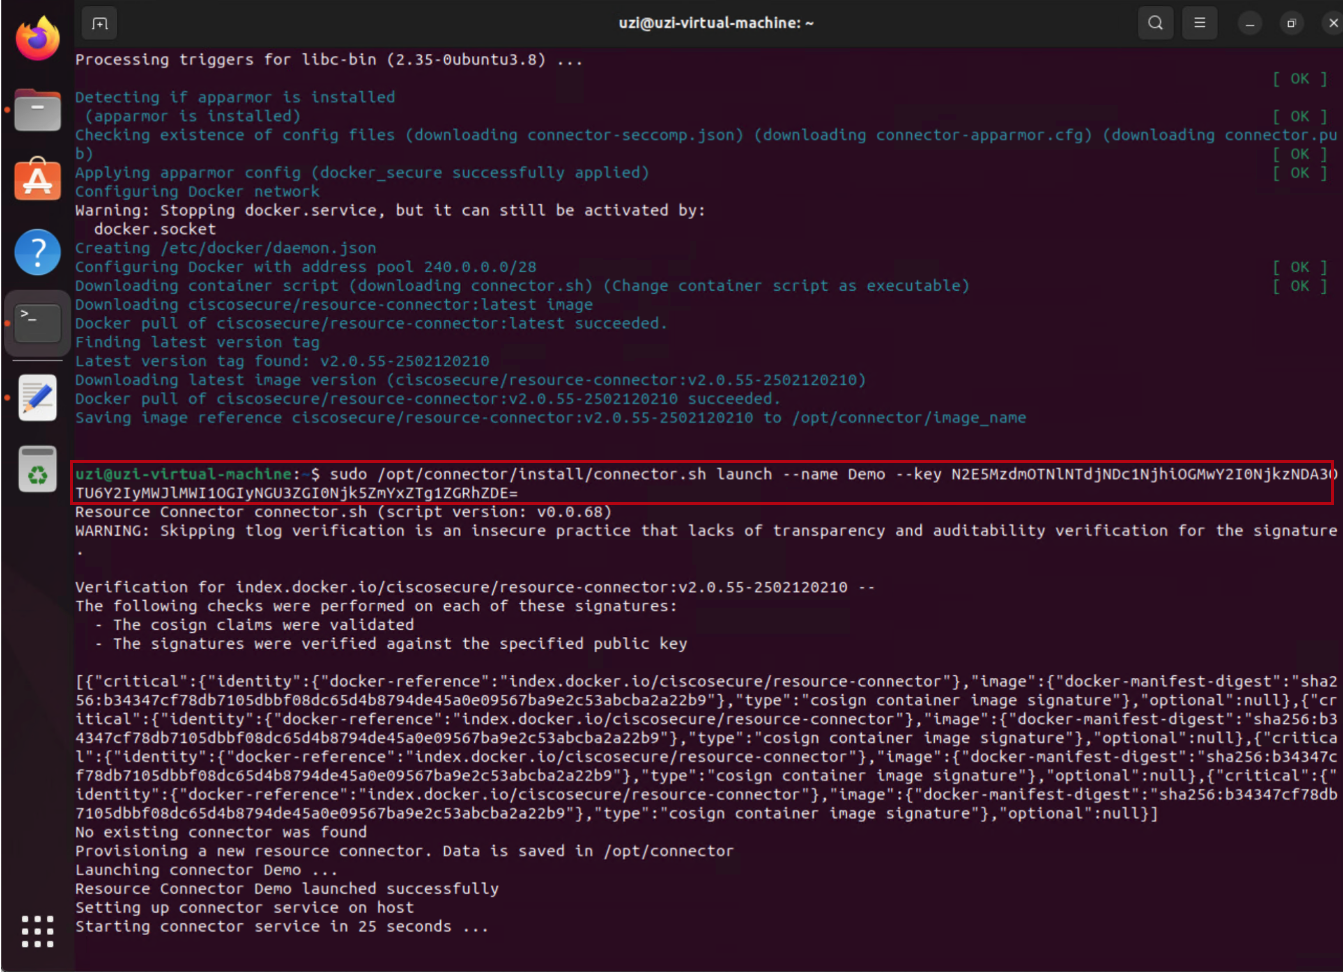Click 'Finding latest version tag' line
Screen dimensions: 1343x973
click(197, 342)
